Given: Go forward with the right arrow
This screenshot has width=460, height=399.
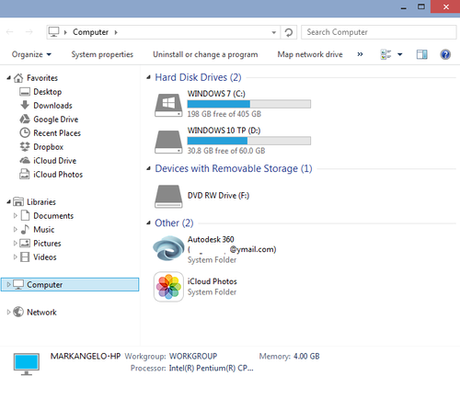Looking at the screenshot, I should [x=29, y=32].
